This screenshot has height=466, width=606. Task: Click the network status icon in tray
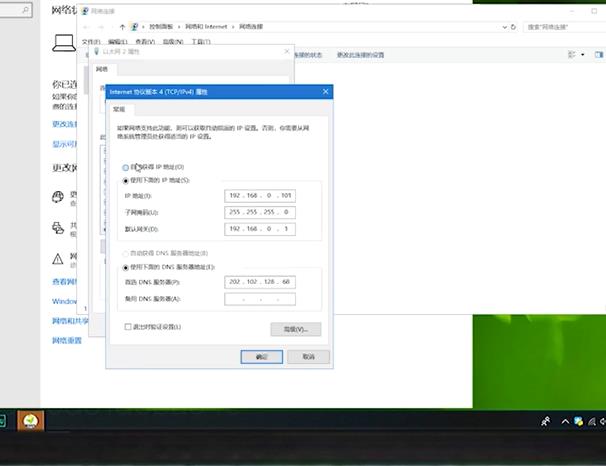coord(592,421)
